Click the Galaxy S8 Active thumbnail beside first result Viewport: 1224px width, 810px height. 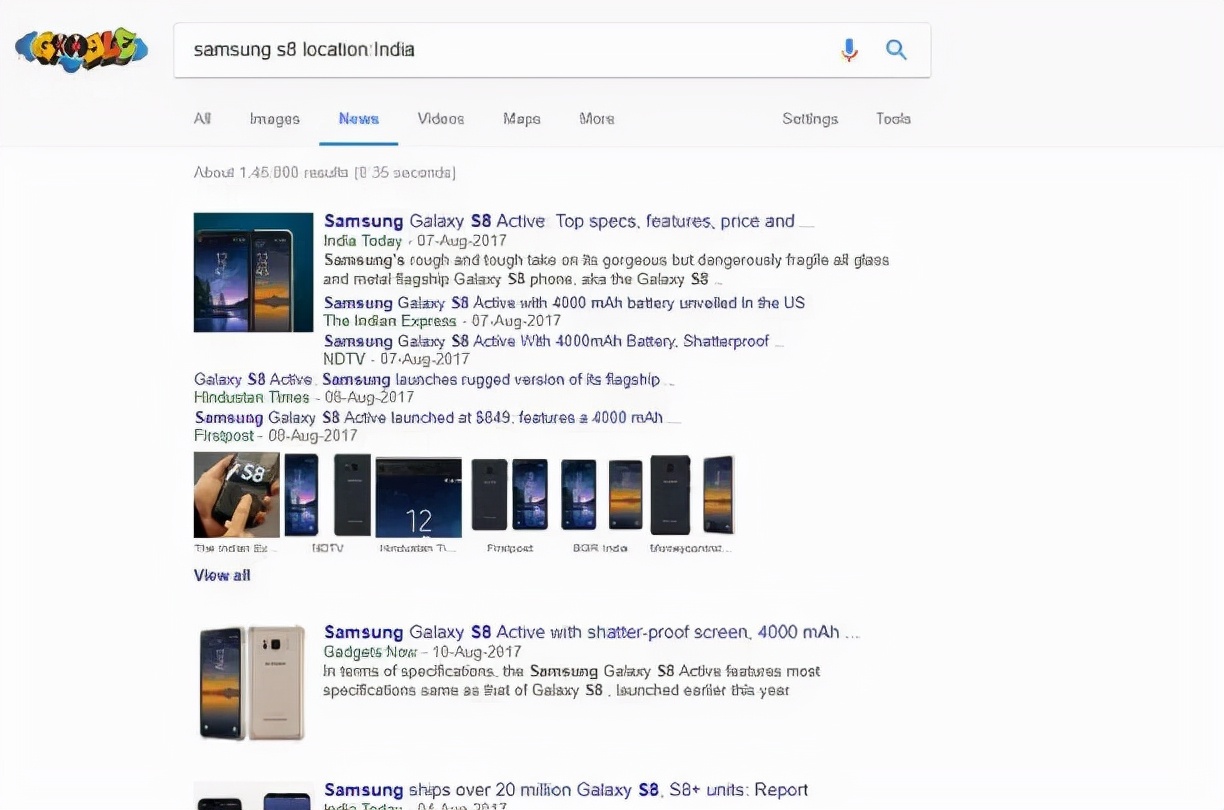tap(253, 272)
